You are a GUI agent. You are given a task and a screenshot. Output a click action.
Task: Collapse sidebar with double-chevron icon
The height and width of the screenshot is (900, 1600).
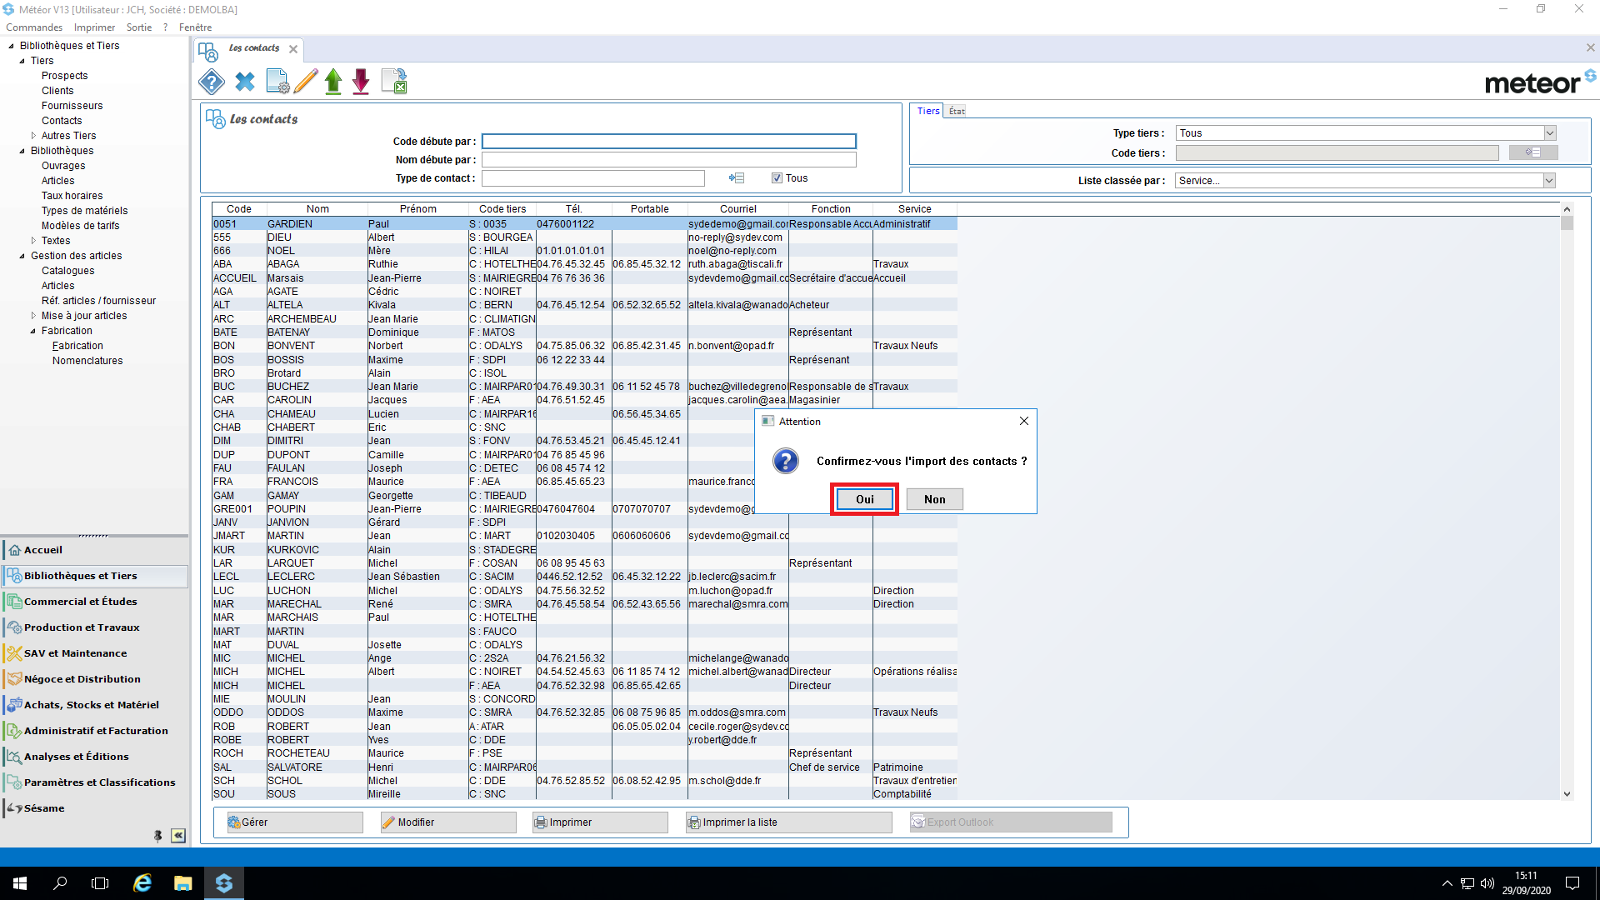click(178, 835)
